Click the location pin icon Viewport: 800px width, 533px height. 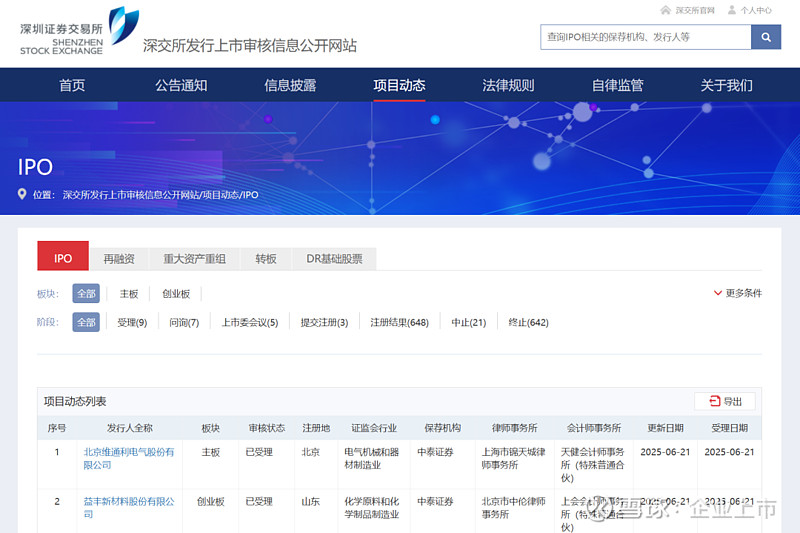22,194
